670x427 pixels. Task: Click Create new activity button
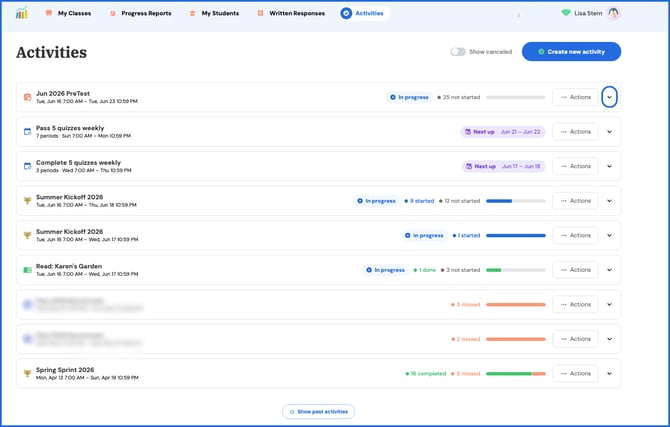pos(571,52)
